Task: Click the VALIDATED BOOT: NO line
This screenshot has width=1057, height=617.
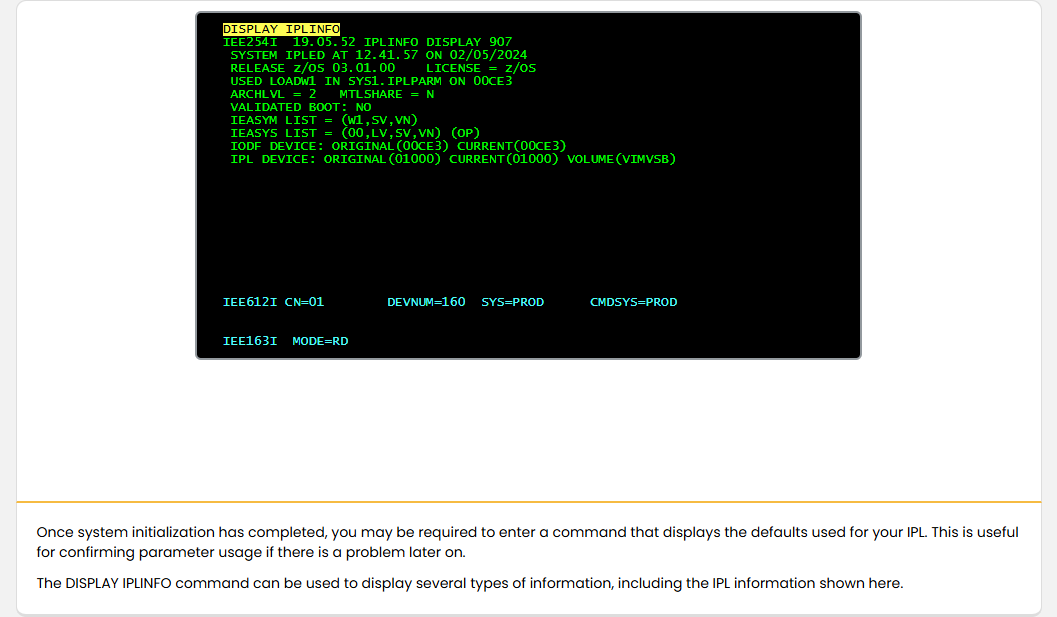Action: click(301, 107)
